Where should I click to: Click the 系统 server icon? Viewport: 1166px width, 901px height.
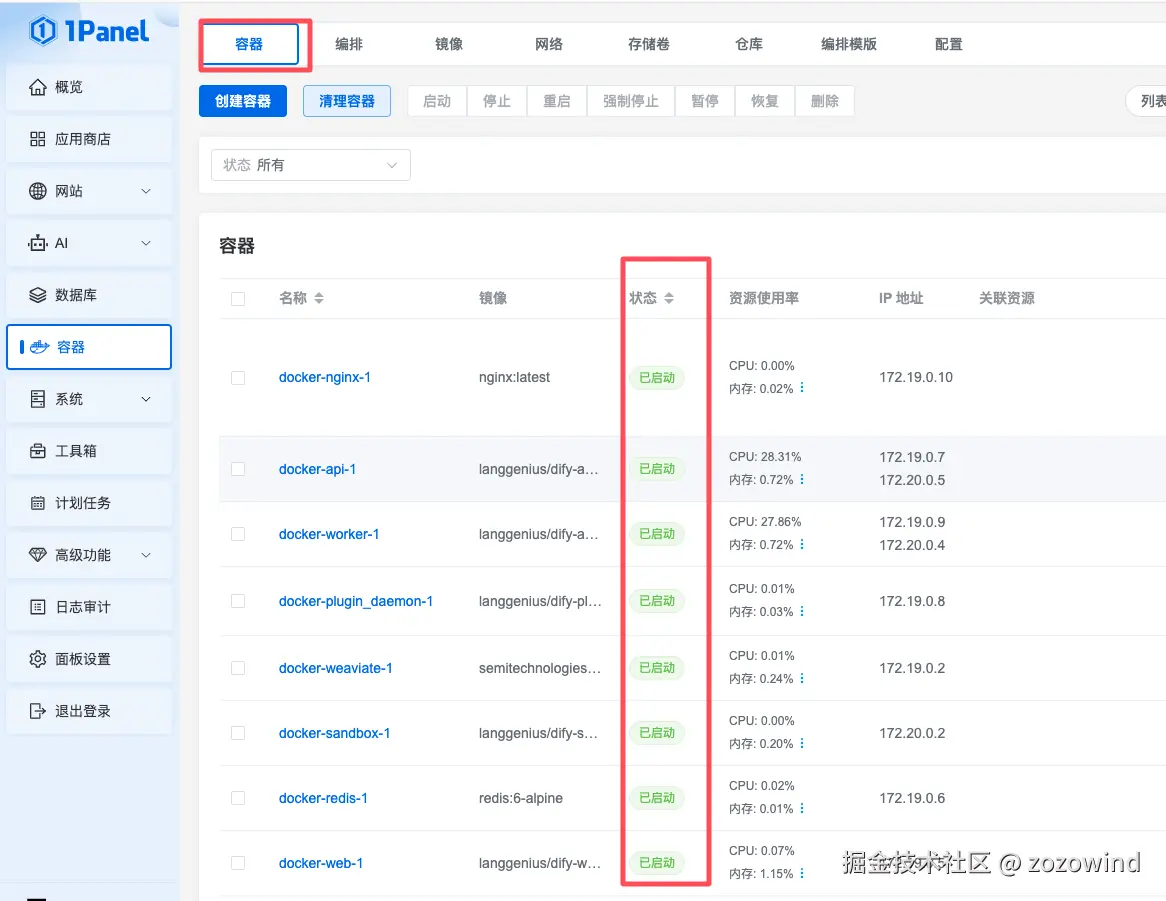coord(37,399)
